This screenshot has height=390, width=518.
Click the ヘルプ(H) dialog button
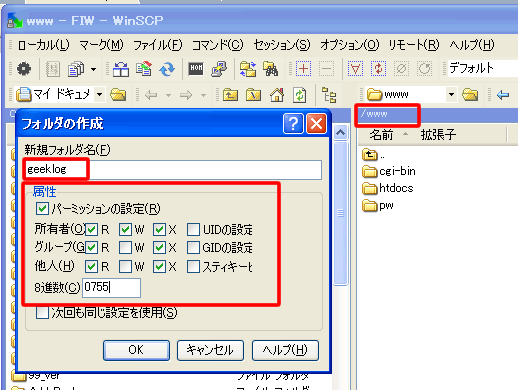pos(285,350)
